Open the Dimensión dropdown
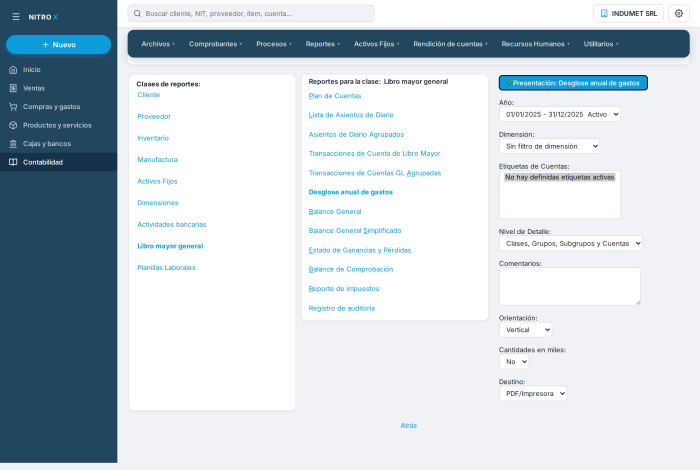This screenshot has width=700, height=470. click(x=549, y=146)
